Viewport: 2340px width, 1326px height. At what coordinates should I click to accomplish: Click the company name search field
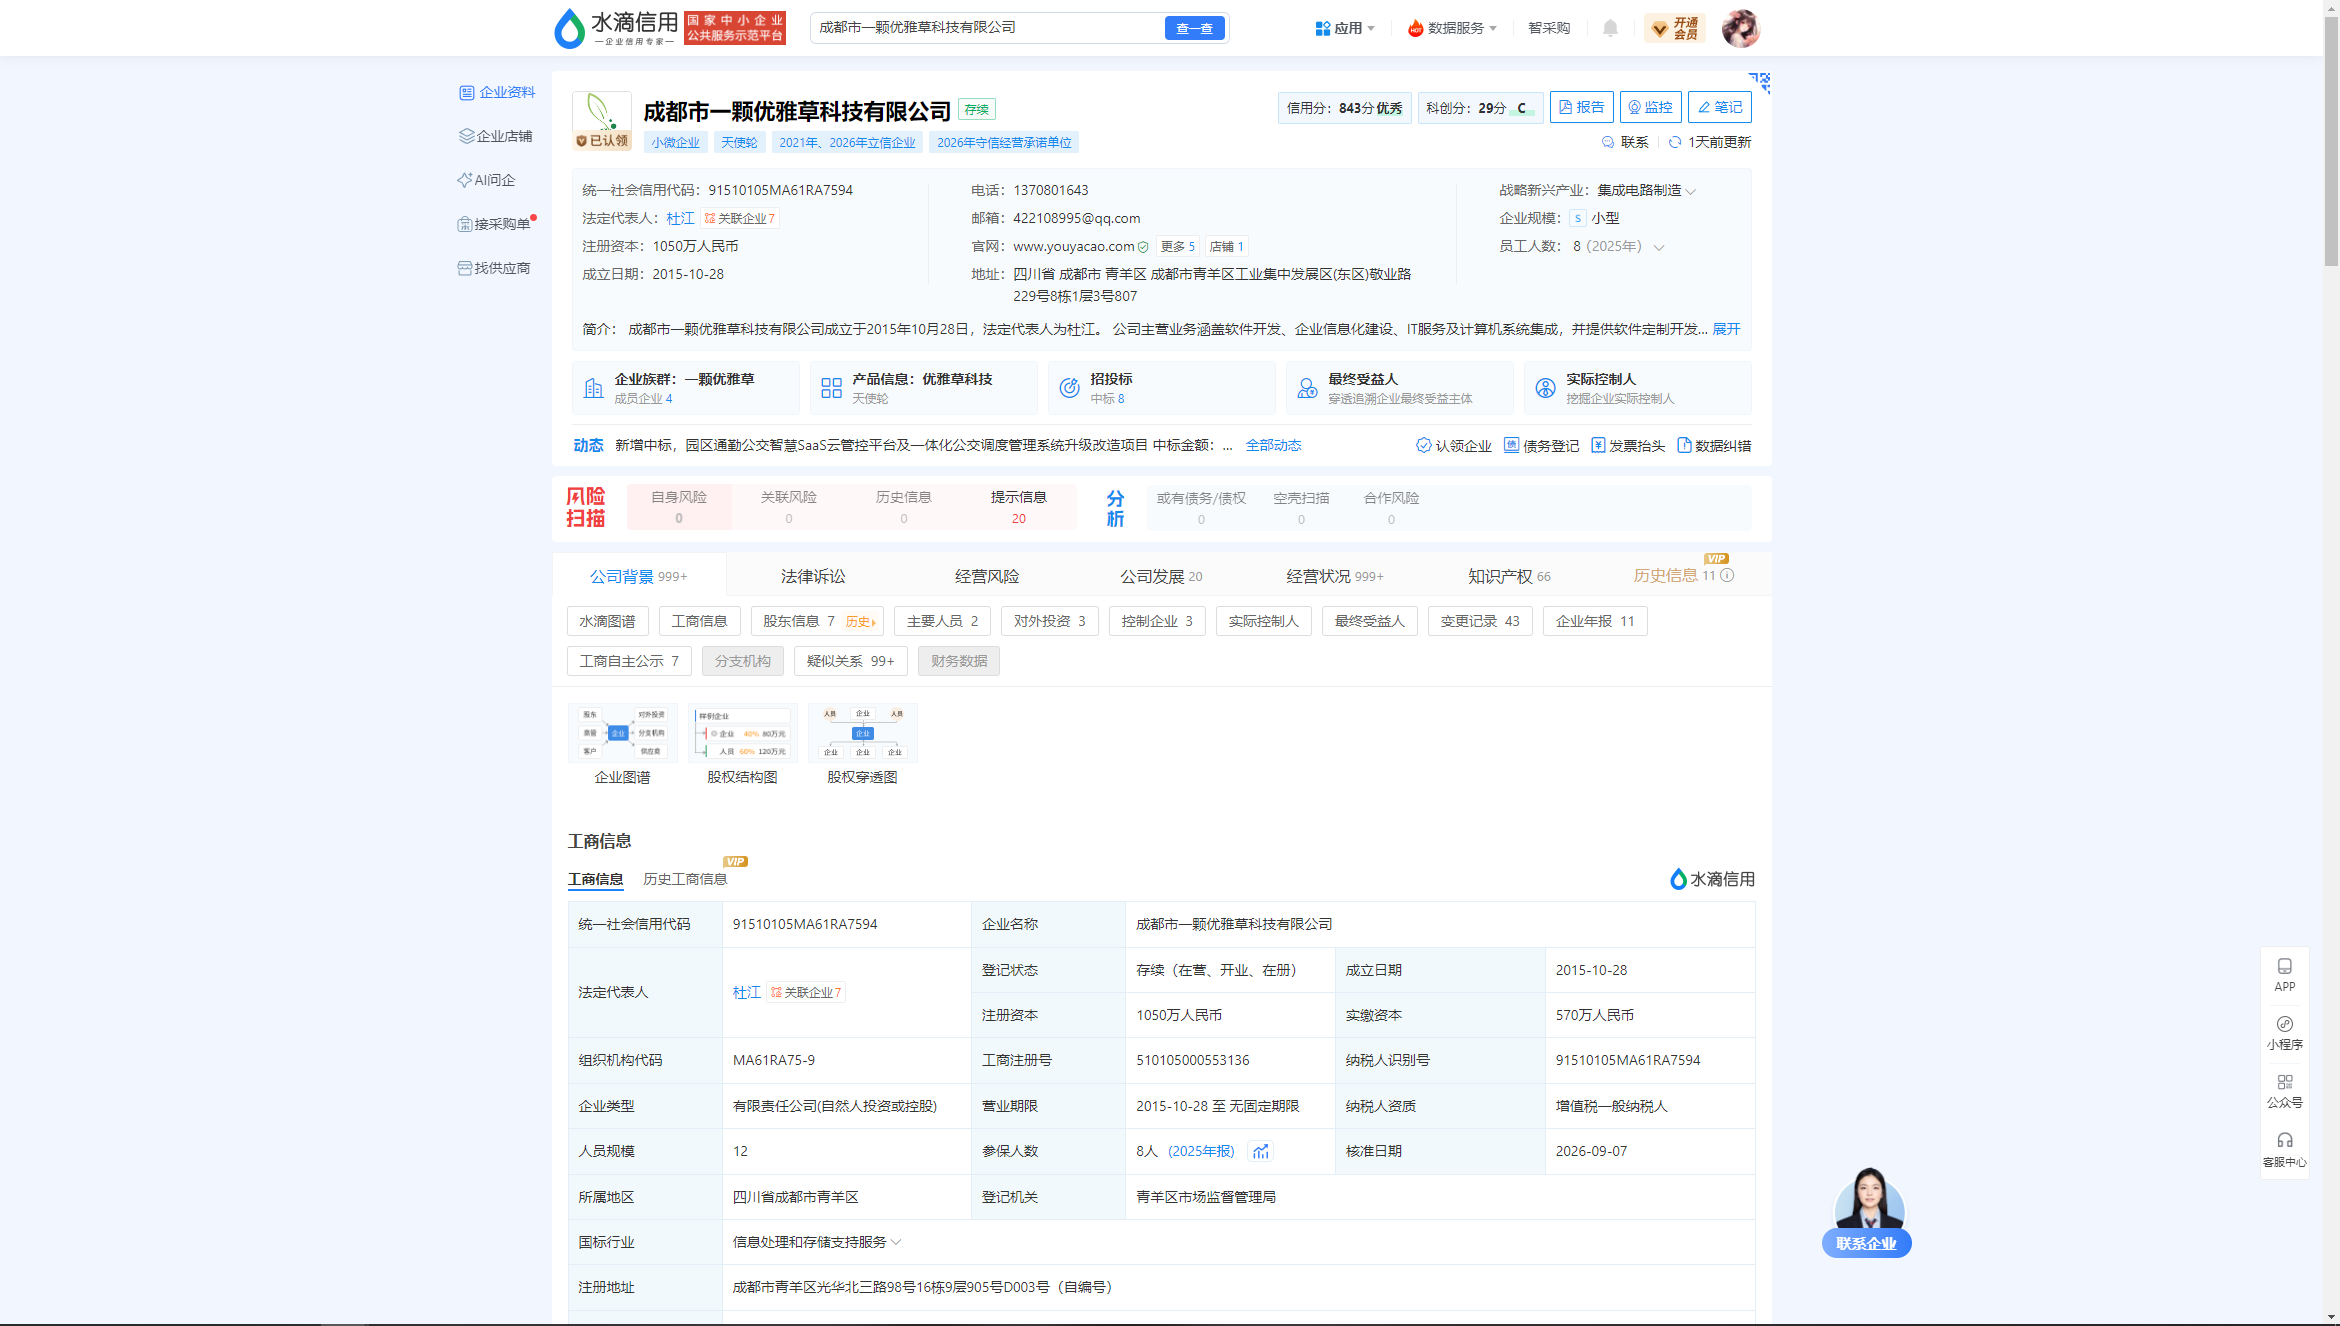click(988, 28)
